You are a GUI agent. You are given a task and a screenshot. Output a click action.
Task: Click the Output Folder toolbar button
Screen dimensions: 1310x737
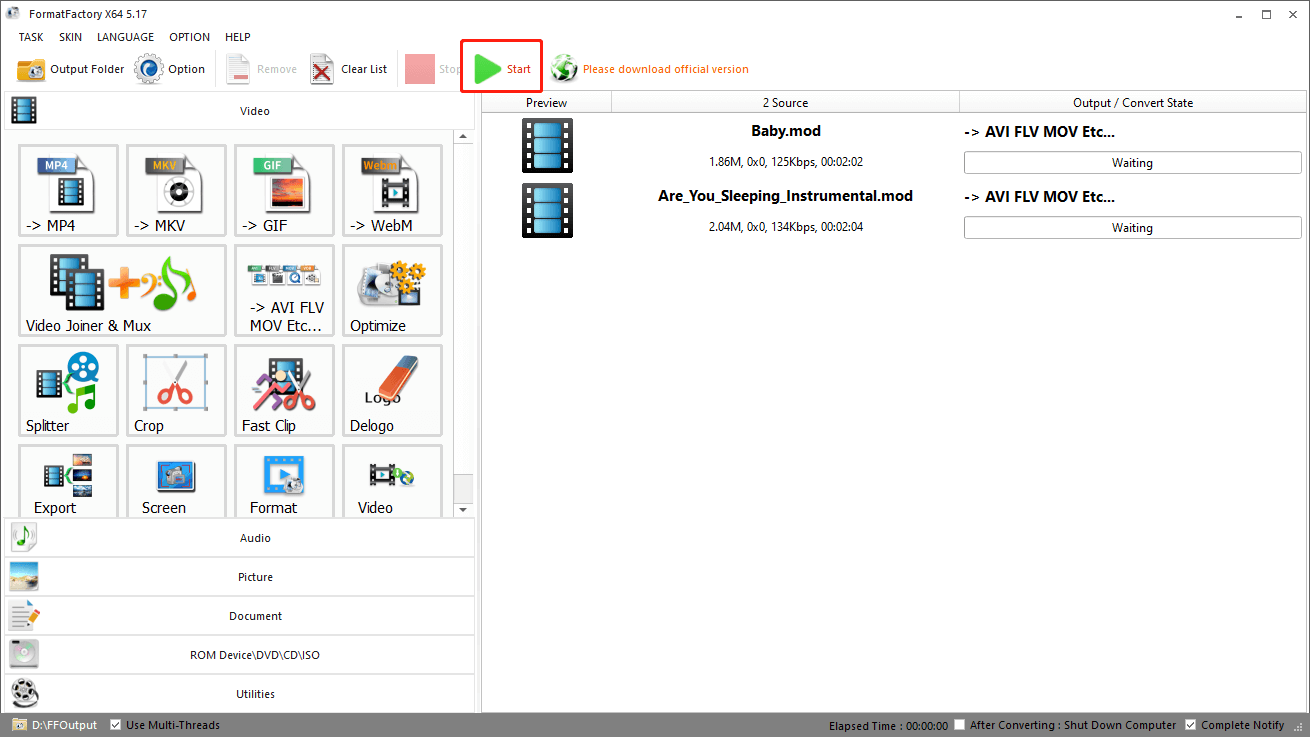(x=71, y=69)
